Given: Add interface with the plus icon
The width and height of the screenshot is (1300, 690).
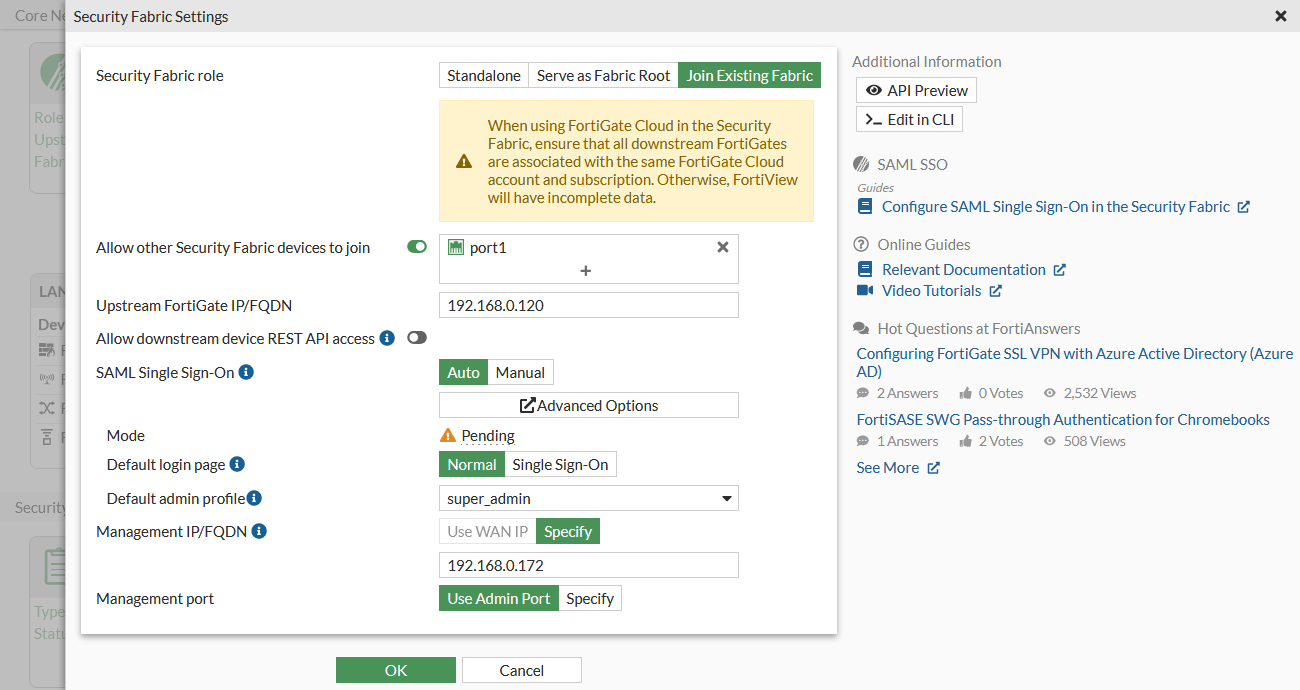Looking at the screenshot, I should (586, 271).
